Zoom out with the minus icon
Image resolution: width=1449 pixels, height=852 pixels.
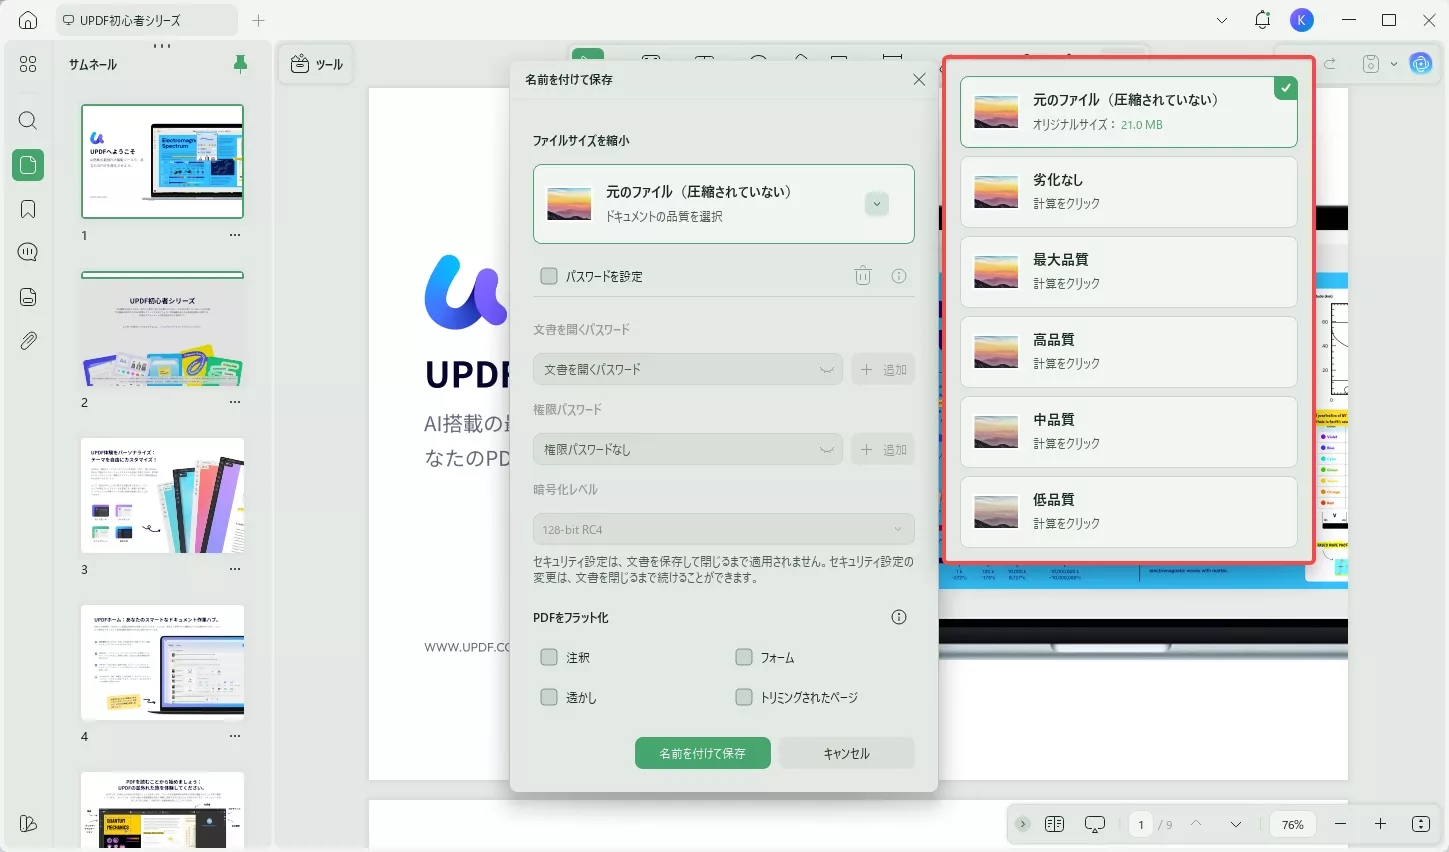[x=1340, y=824]
